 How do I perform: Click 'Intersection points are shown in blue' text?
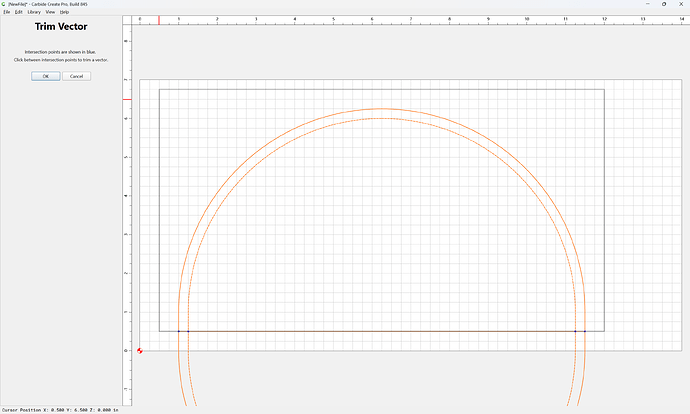pos(60,52)
